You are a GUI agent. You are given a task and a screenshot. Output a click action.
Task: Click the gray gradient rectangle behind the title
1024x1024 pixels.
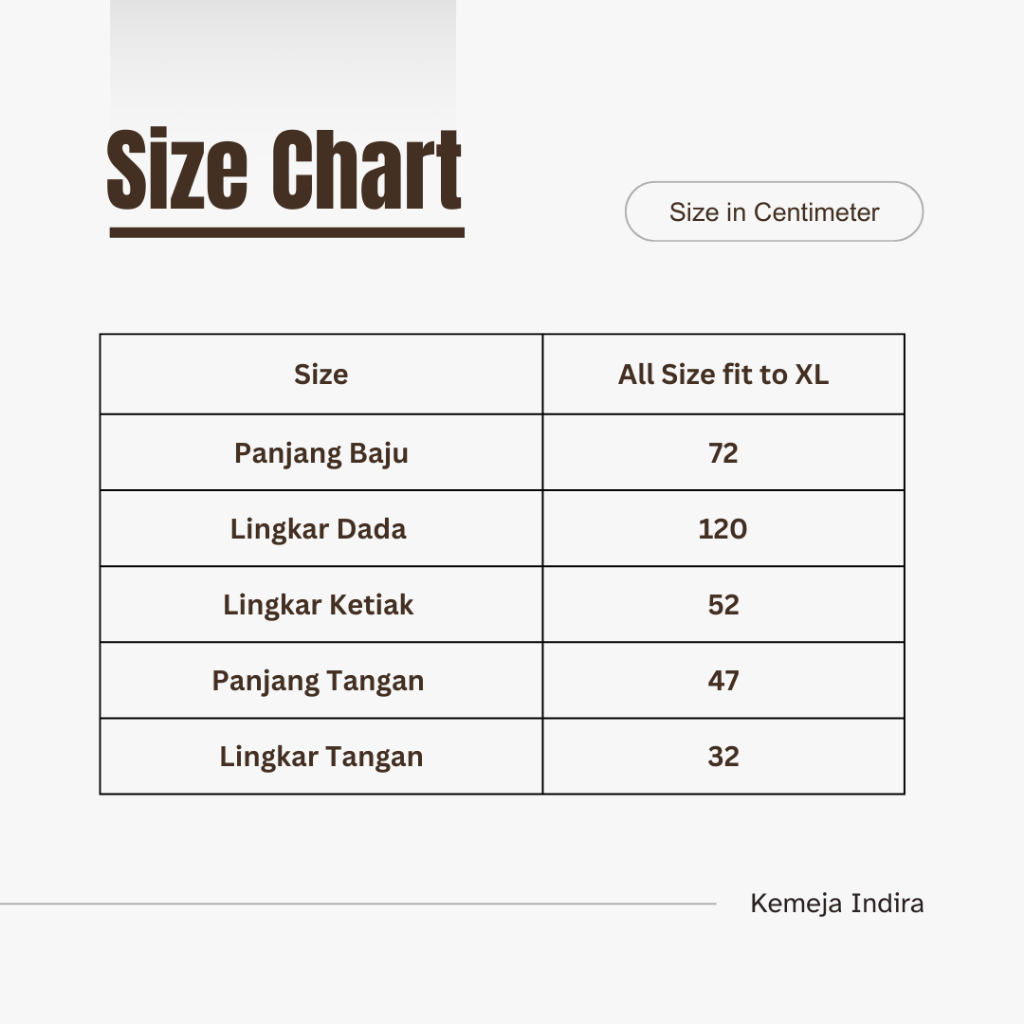point(283,60)
